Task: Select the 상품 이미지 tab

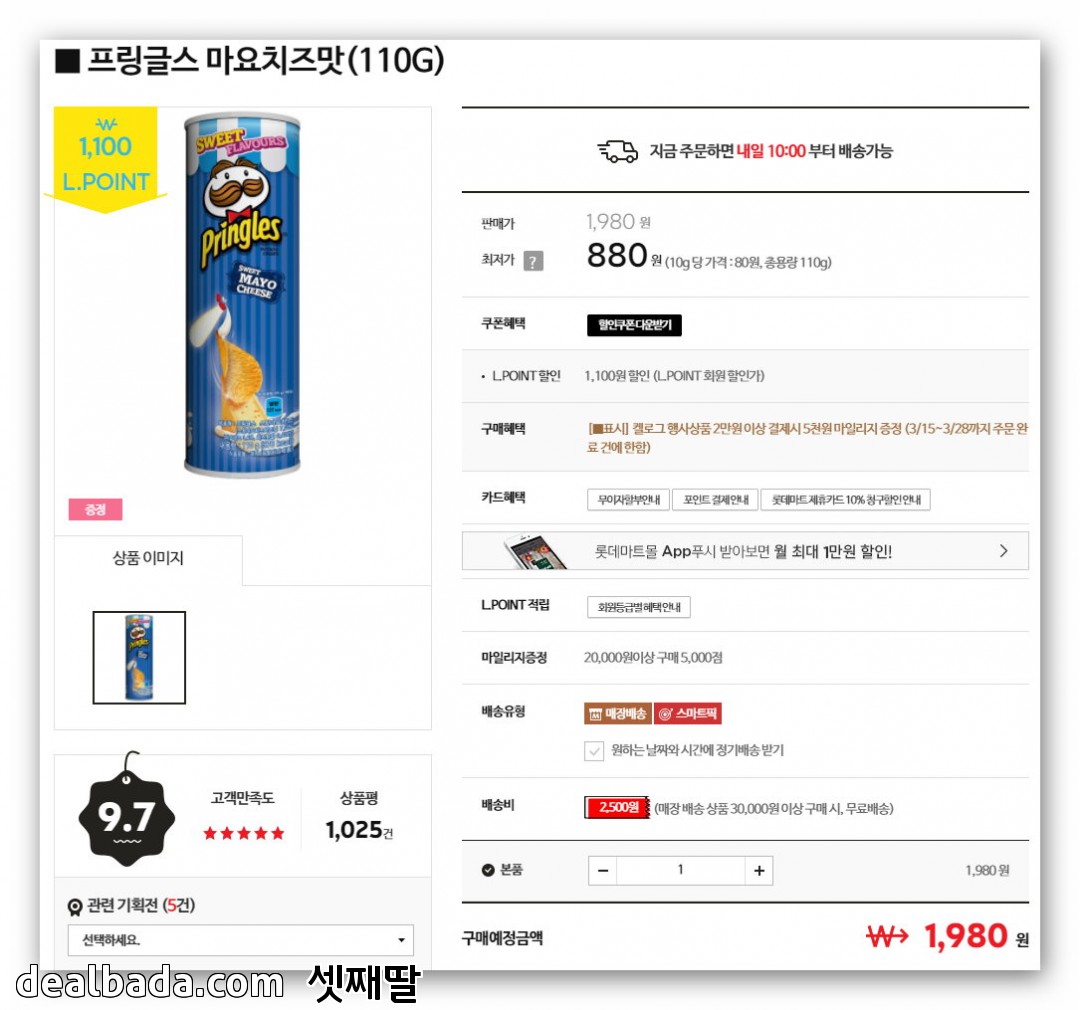Action: tap(148, 559)
